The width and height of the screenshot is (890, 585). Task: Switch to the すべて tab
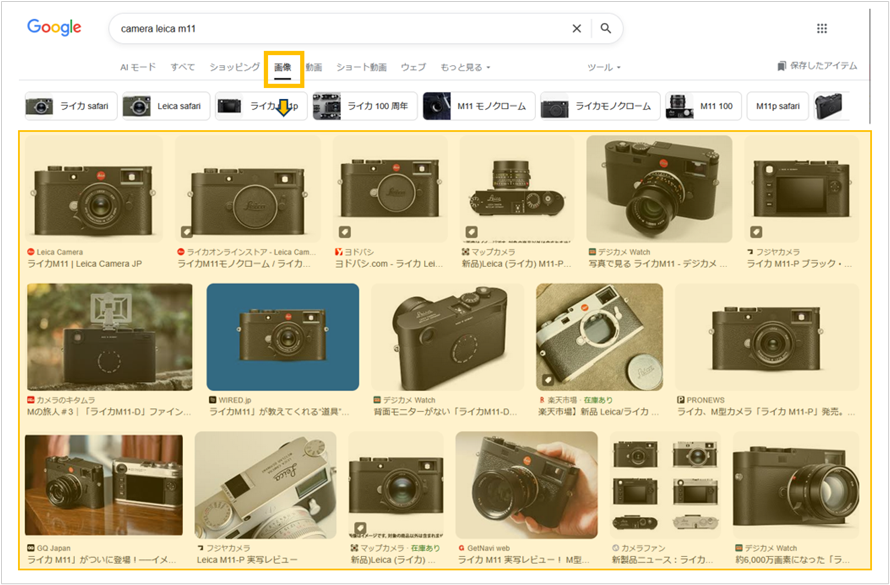point(182,66)
